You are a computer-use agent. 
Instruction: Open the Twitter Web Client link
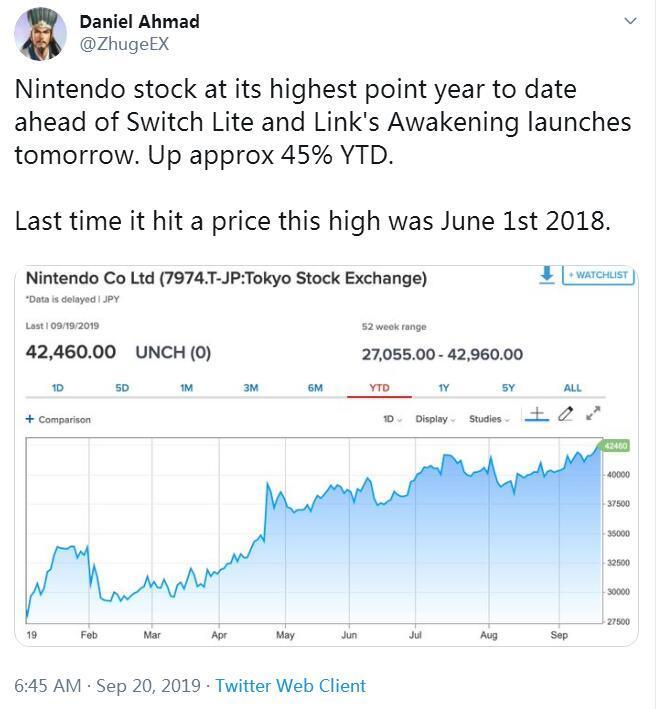point(290,685)
